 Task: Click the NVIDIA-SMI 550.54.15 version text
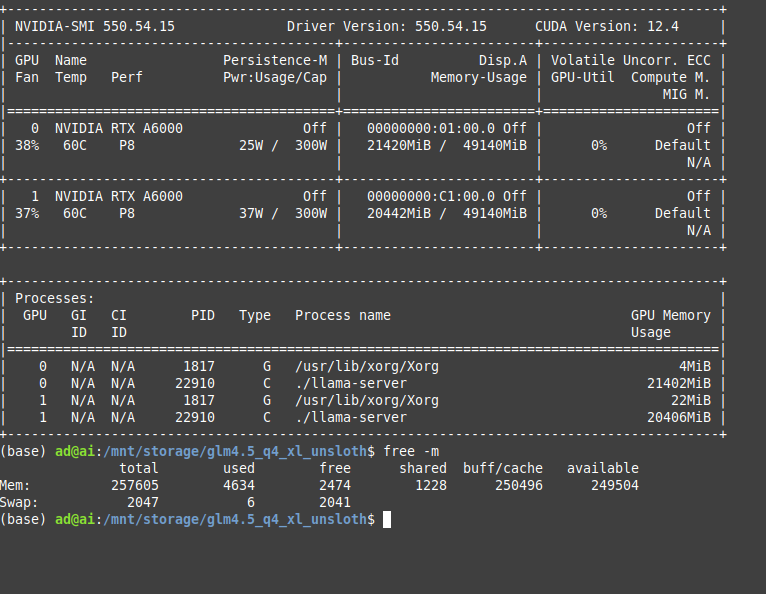(95, 26)
